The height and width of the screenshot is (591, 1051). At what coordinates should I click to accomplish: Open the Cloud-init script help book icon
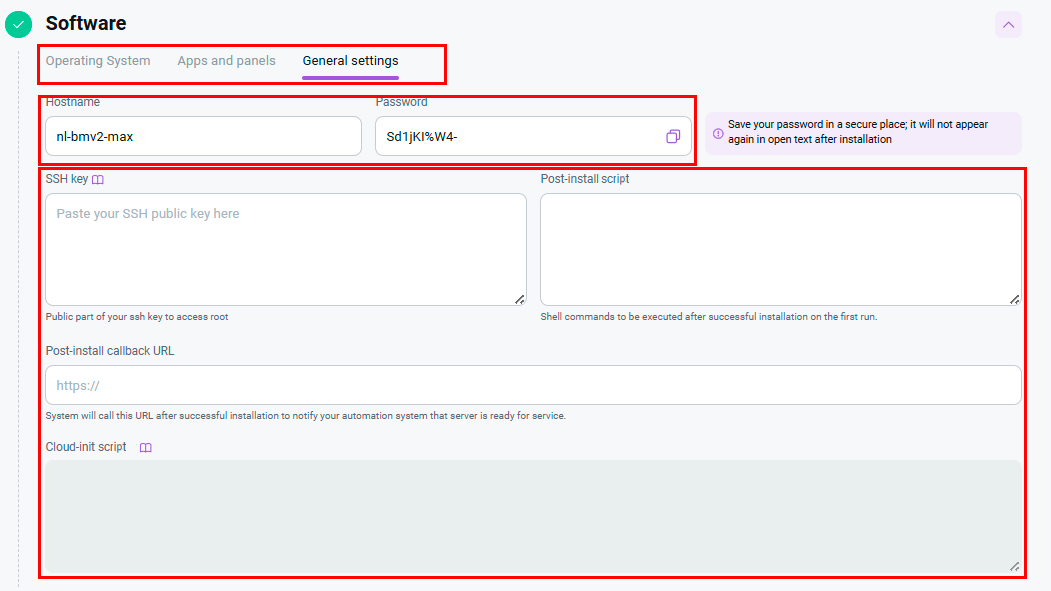pos(145,448)
